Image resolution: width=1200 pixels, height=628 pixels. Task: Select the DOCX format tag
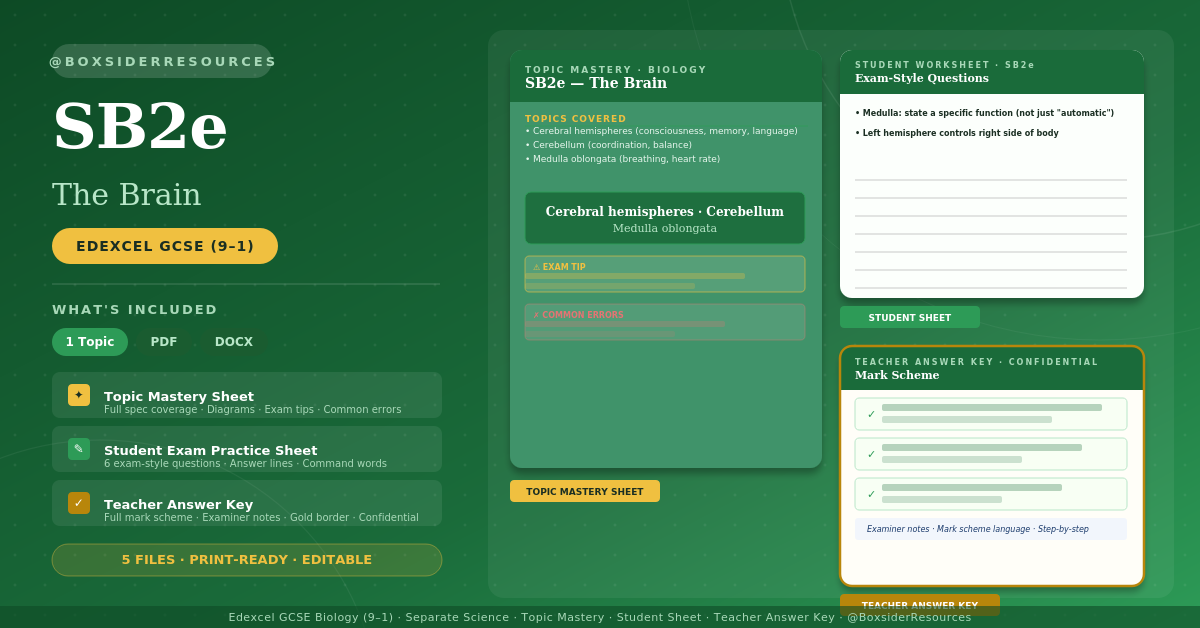234,342
